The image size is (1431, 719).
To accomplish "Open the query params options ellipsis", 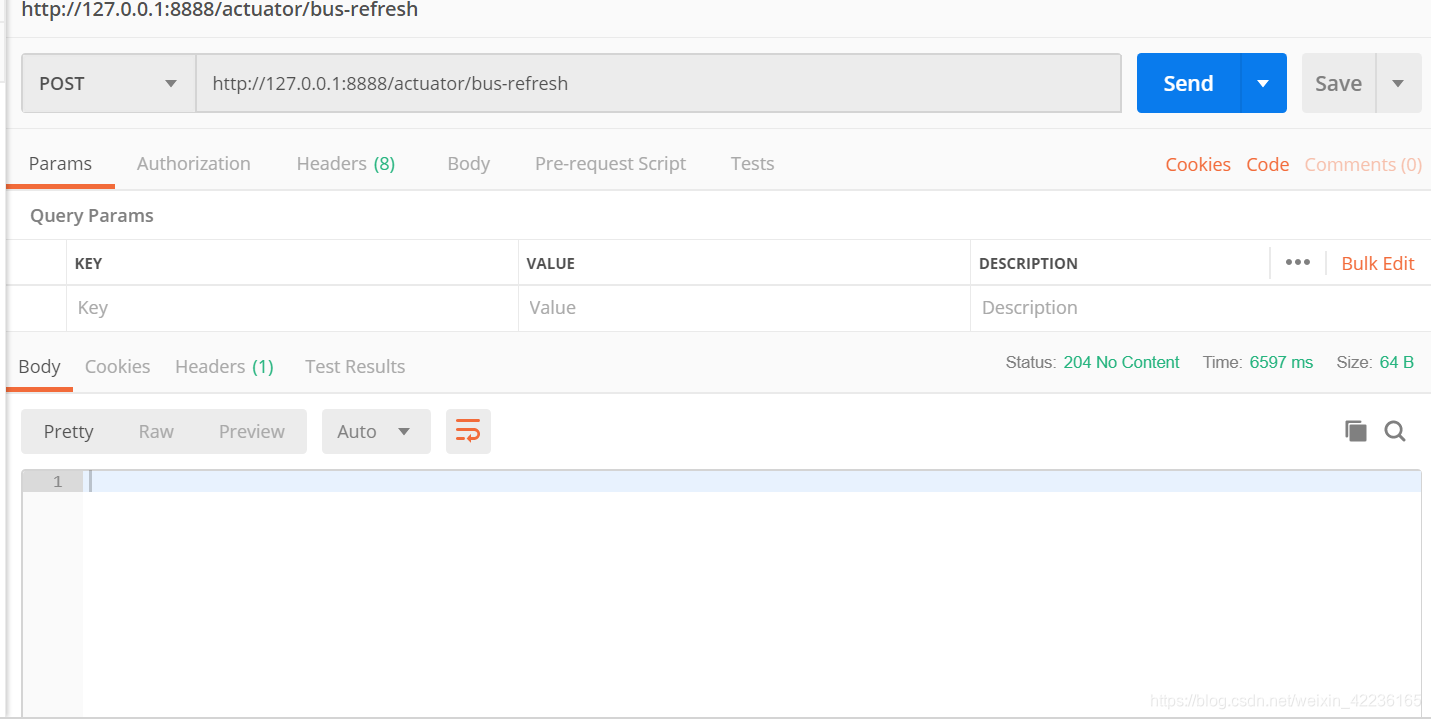I will pyautogui.click(x=1298, y=262).
